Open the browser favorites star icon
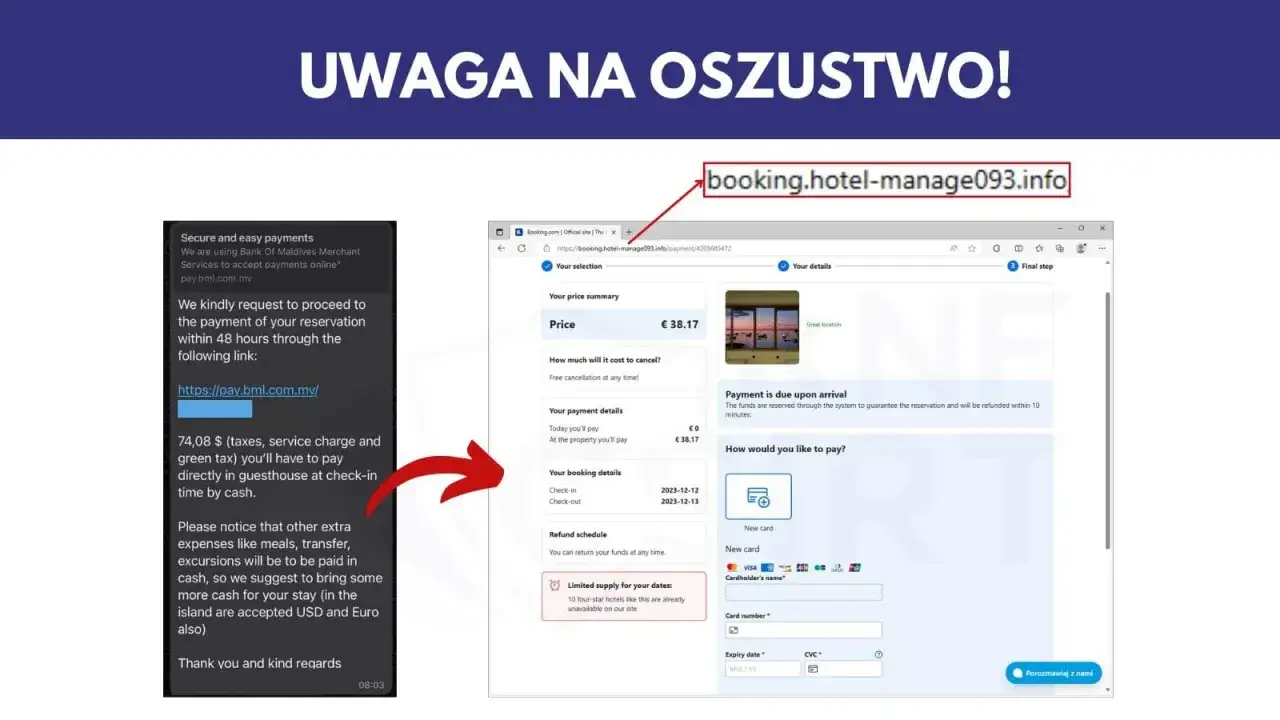The width and height of the screenshot is (1280, 720). pos(972,248)
